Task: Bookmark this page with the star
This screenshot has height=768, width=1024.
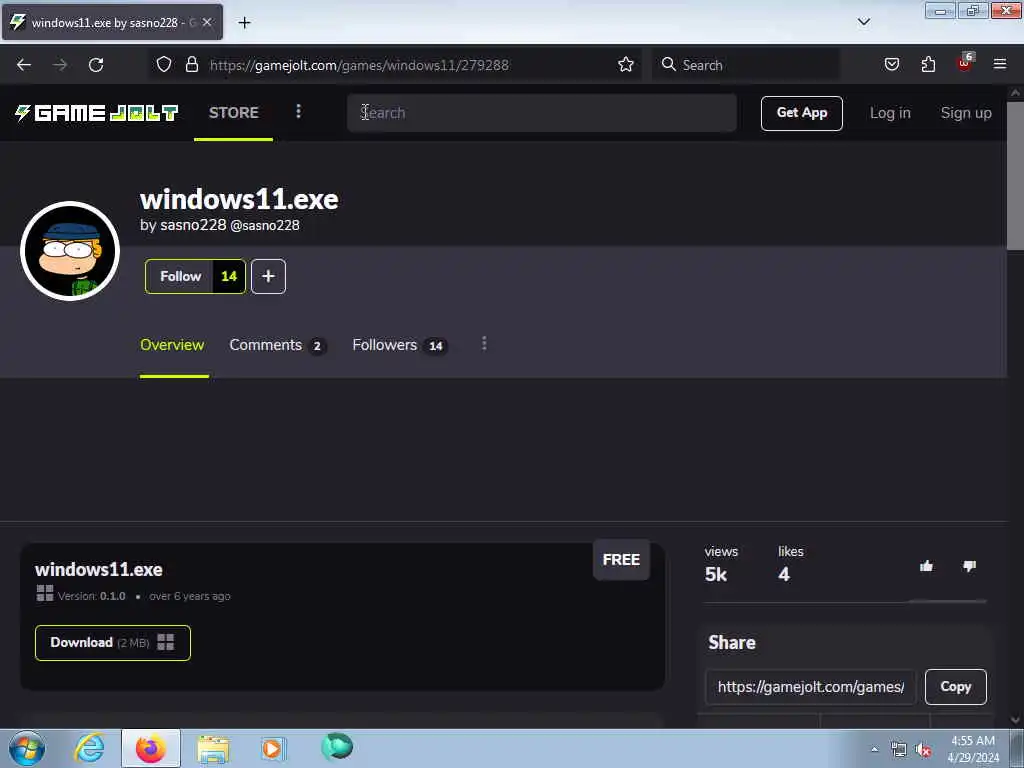Action: [x=626, y=64]
